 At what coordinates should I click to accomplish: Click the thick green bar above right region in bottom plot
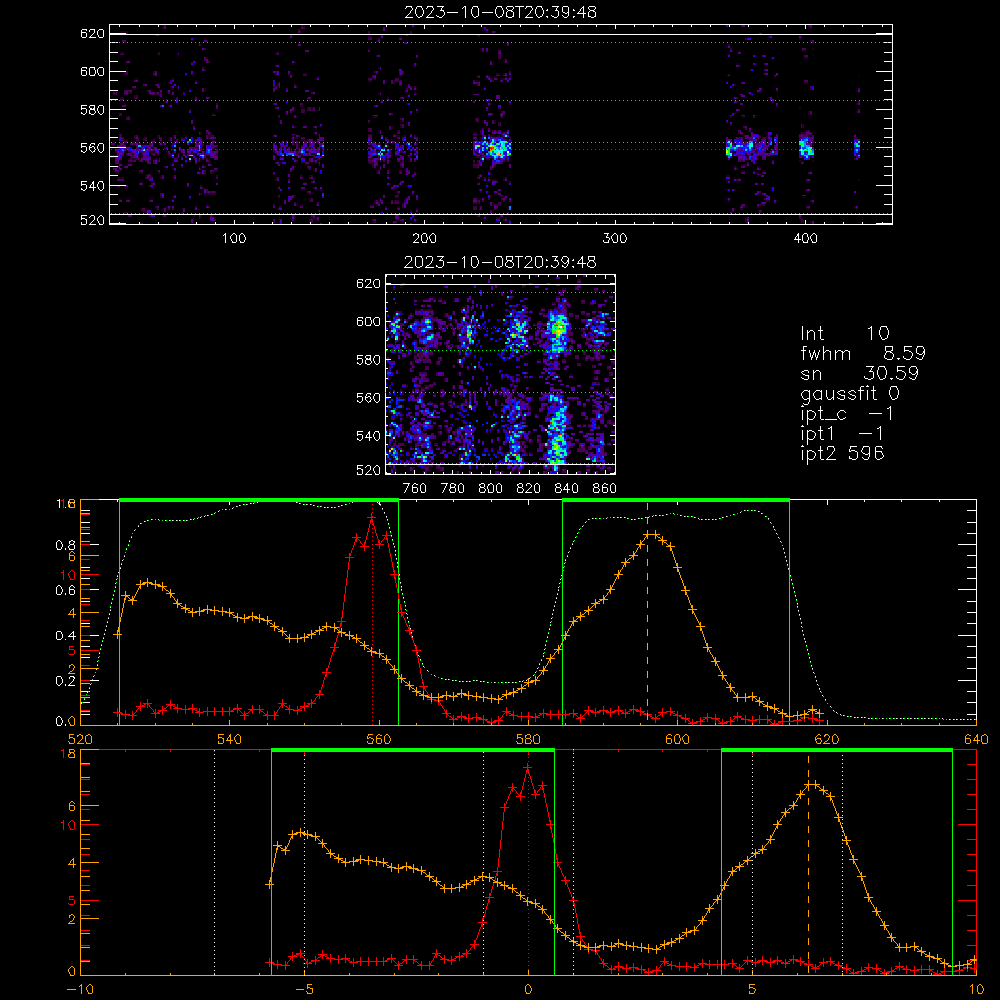(x=837, y=750)
